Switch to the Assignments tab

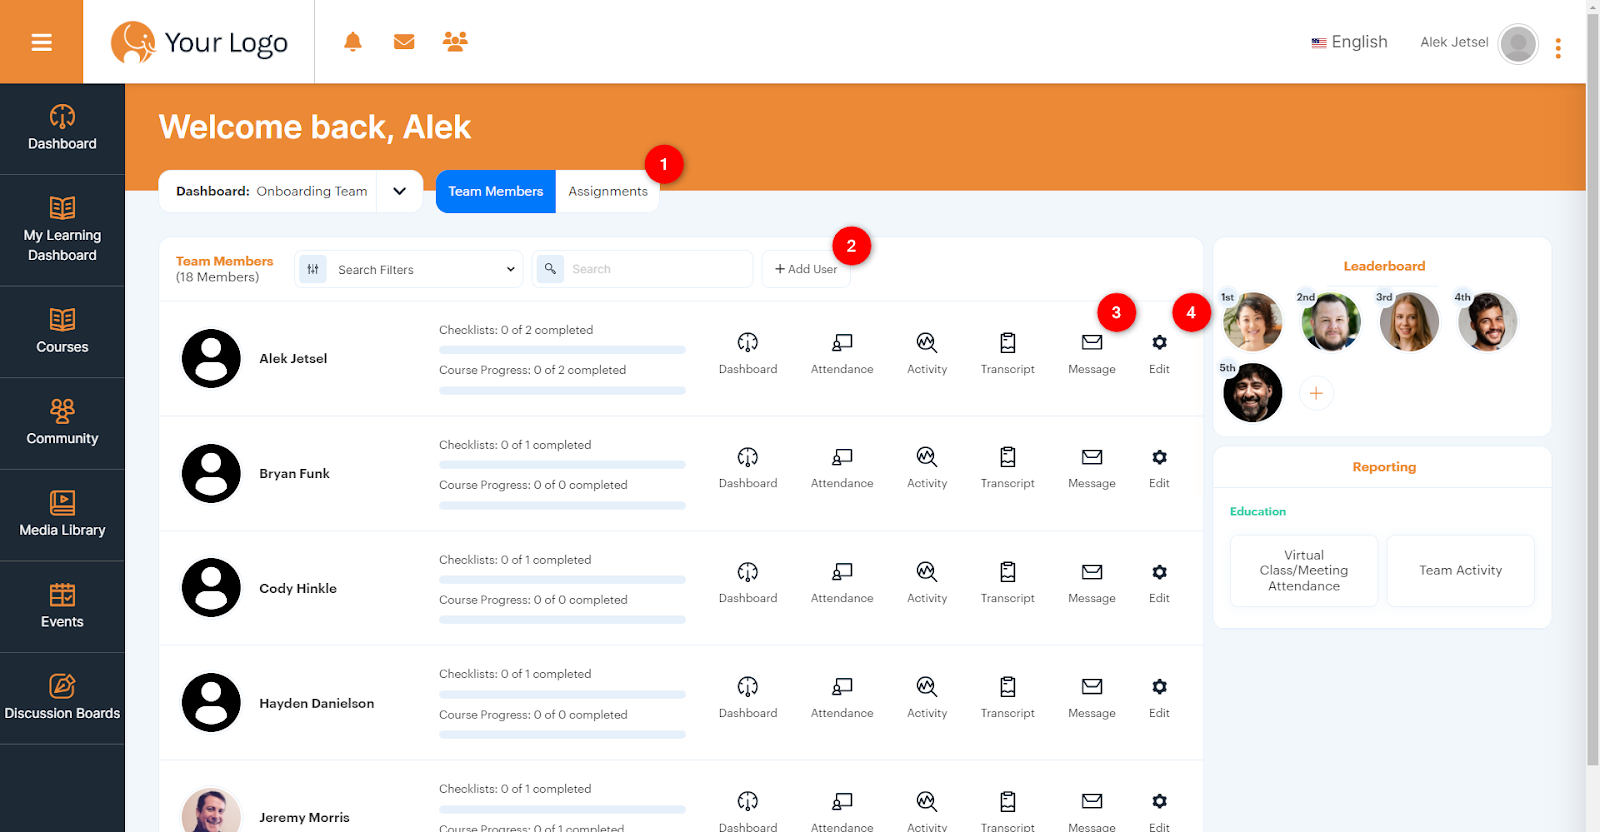pyautogui.click(x=607, y=191)
